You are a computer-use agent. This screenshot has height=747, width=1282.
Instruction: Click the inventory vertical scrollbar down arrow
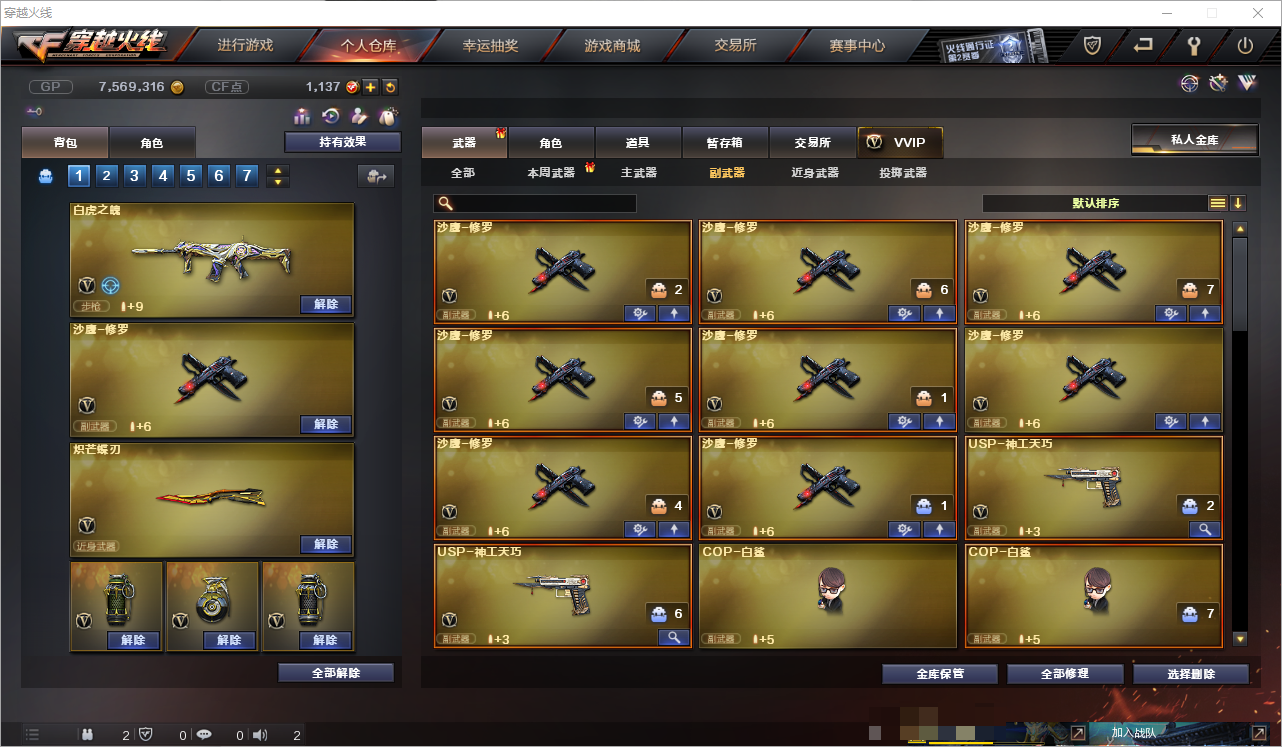[1240, 638]
